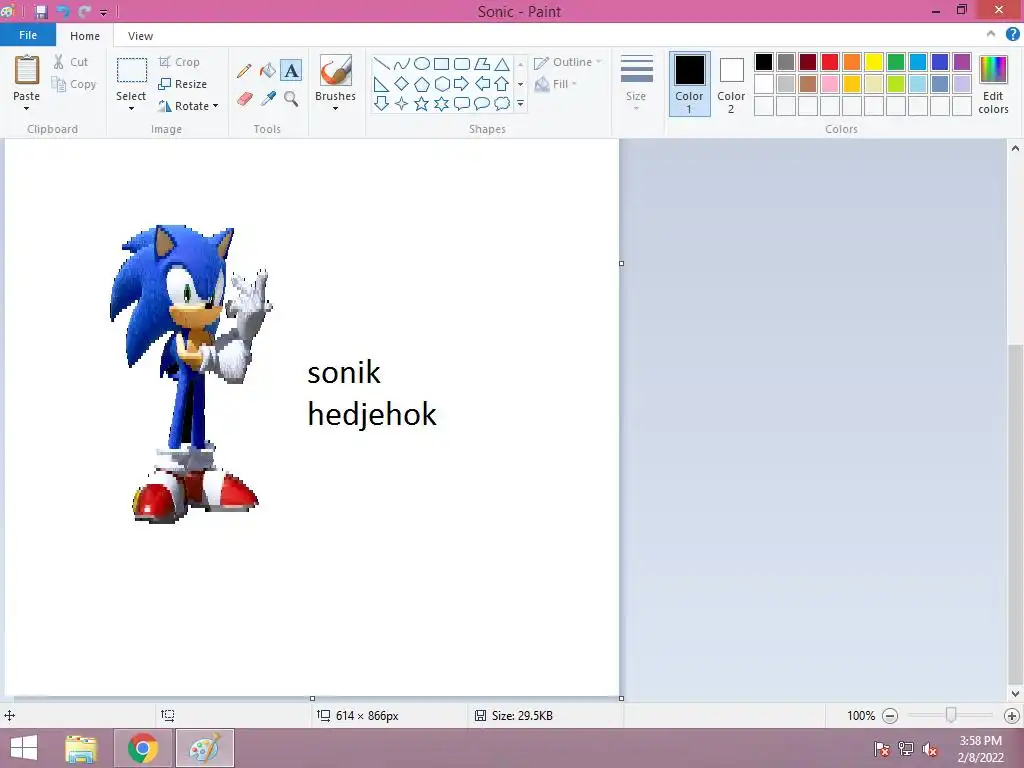This screenshot has width=1024, height=768.
Task: Click the rectangular Select button
Action: coord(131,71)
